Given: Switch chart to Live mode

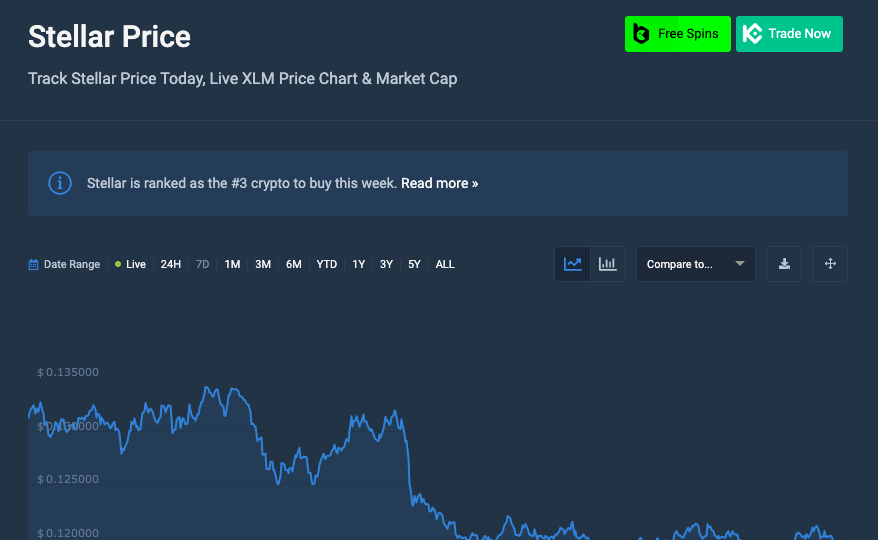Looking at the screenshot, I should [x=130, y=264].
